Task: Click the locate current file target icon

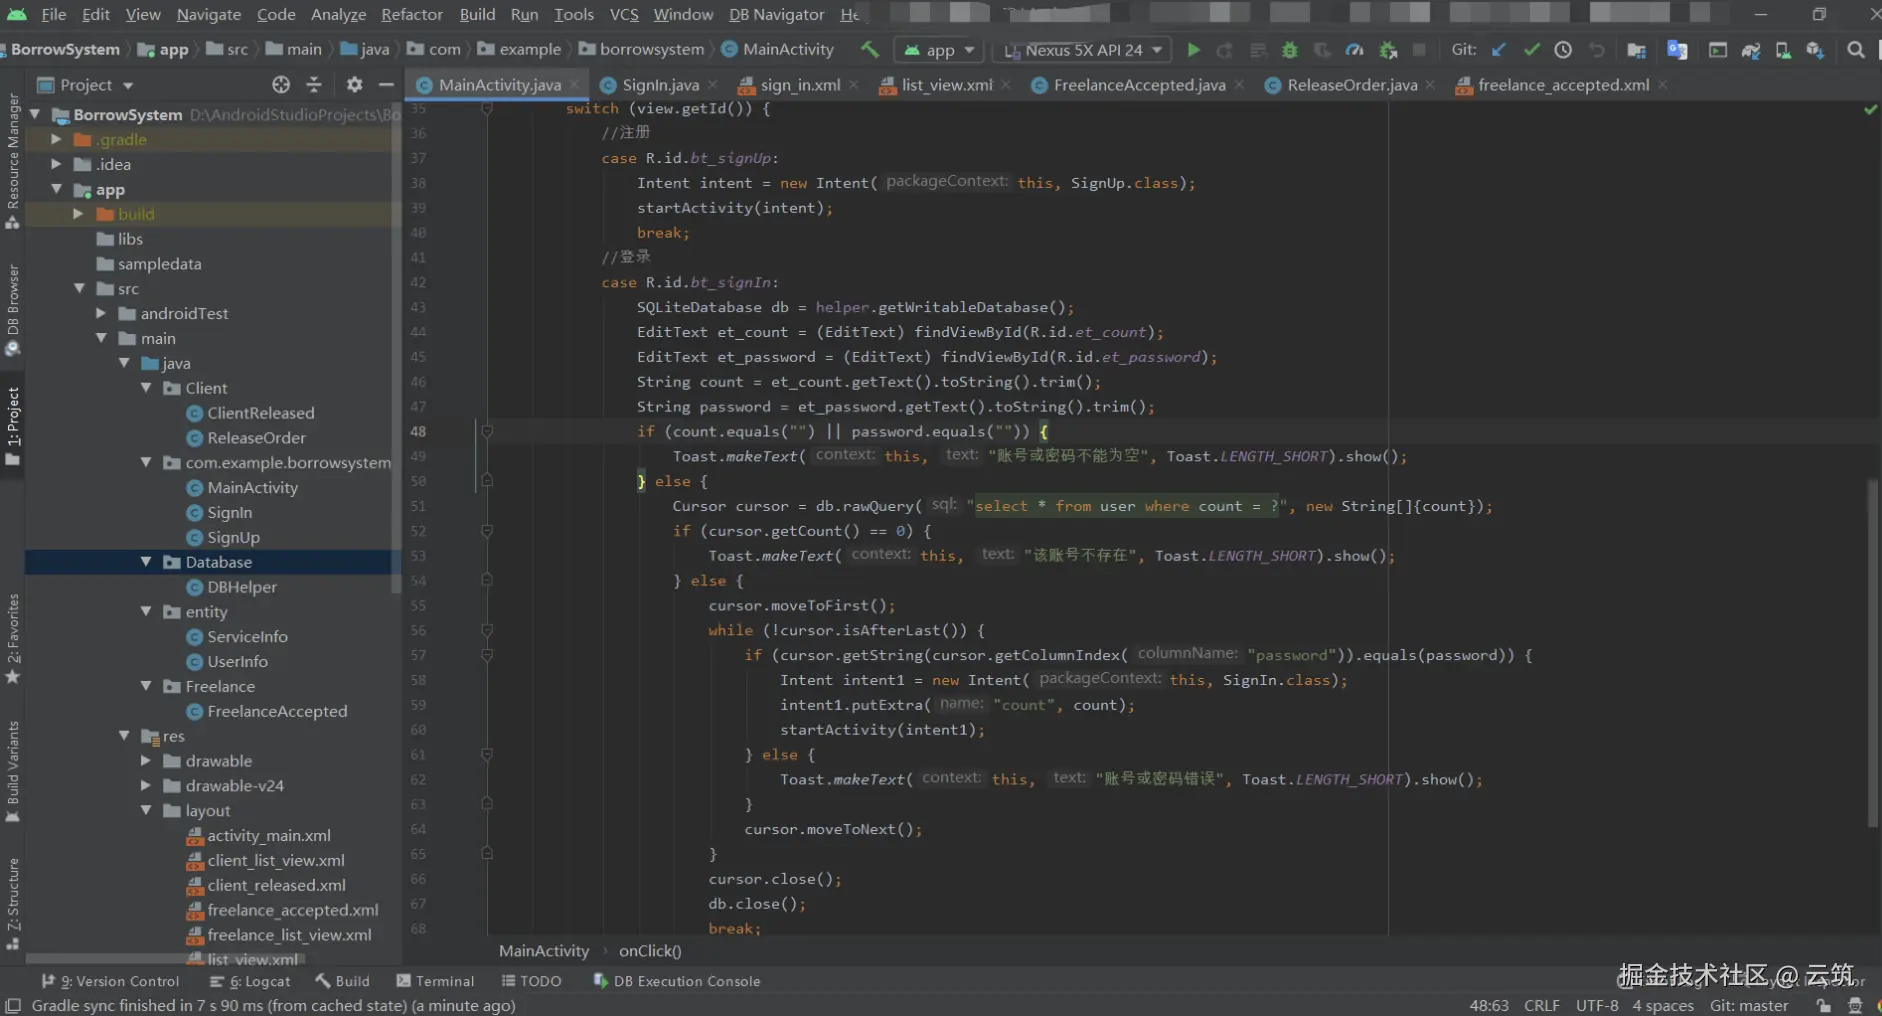Action: pyautogui.click(x=281, y=85)
